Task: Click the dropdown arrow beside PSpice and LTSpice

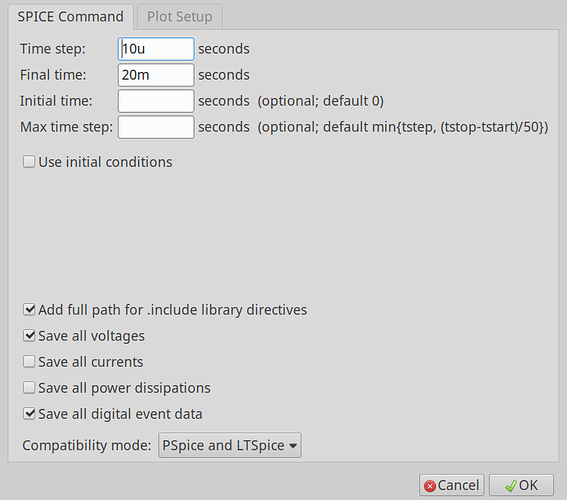Action: [293, 446]
